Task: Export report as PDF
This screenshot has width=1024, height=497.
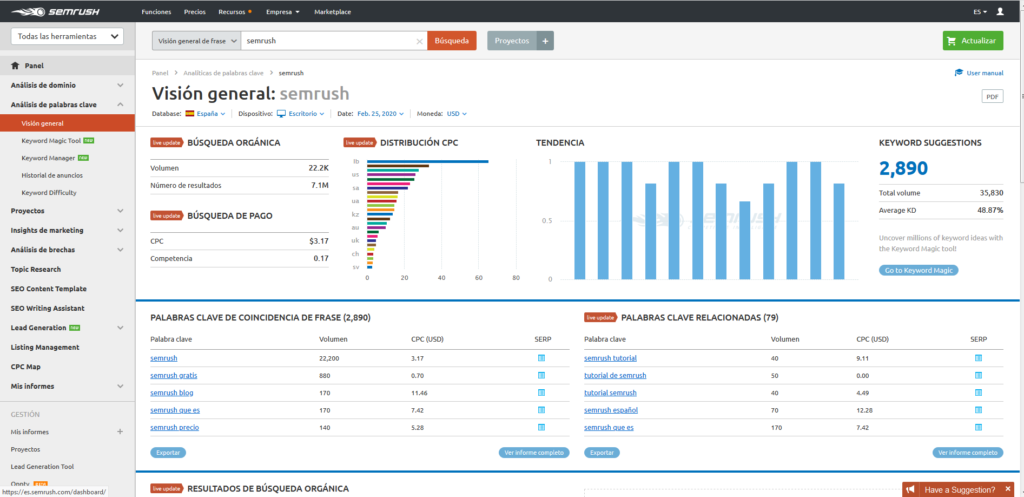Action: pyautogui.click(x=992, y=97)
